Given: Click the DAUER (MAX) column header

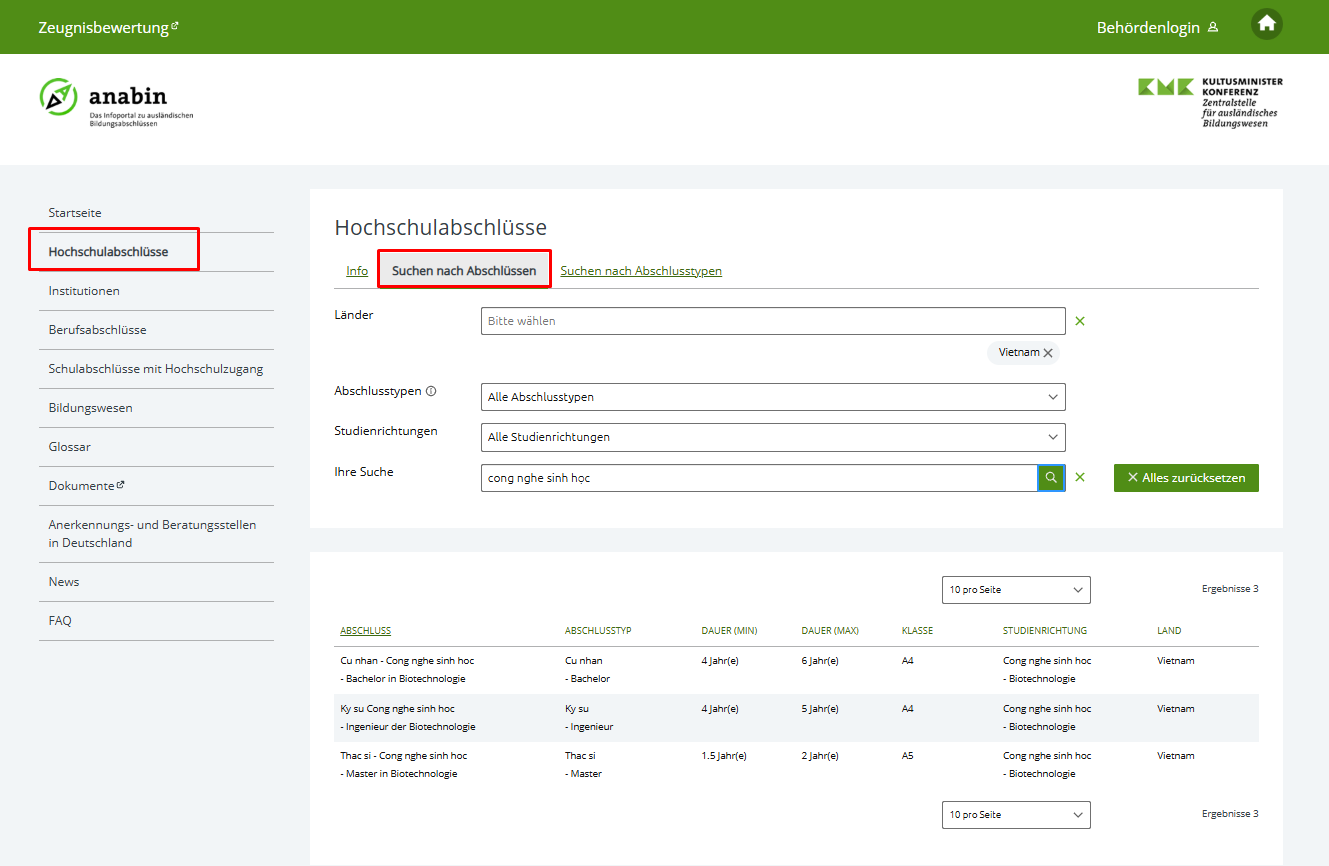Looking at the screenshot, I should [x=830, y=631].
